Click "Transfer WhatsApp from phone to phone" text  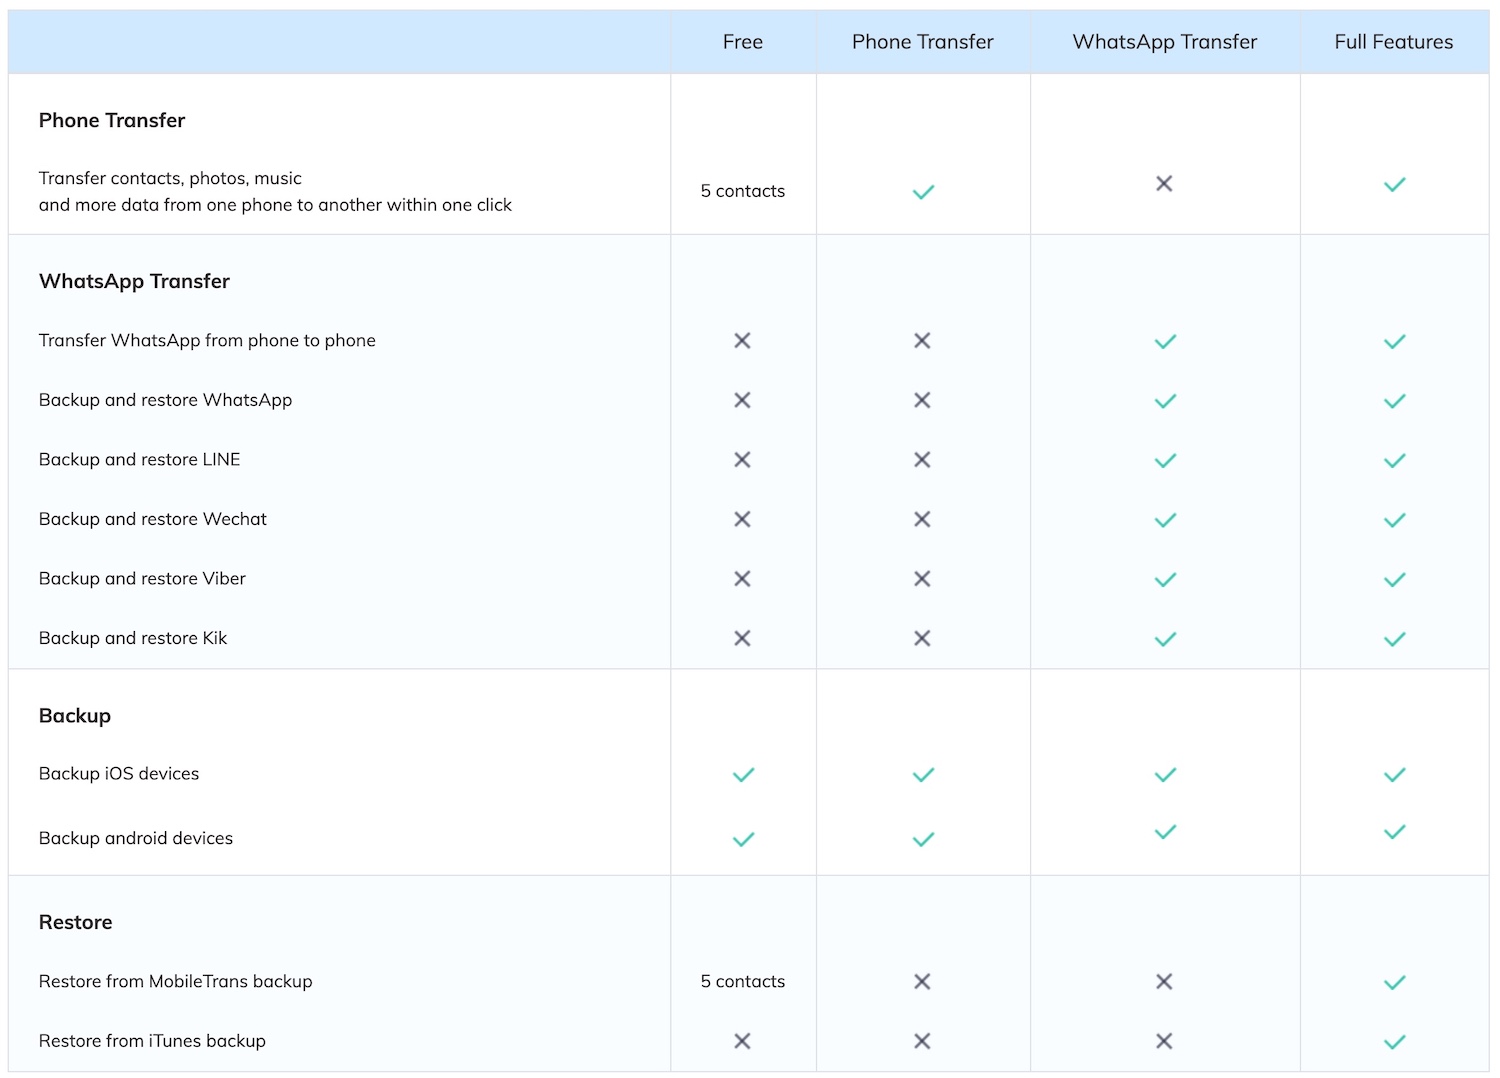(x=207, y=341)
